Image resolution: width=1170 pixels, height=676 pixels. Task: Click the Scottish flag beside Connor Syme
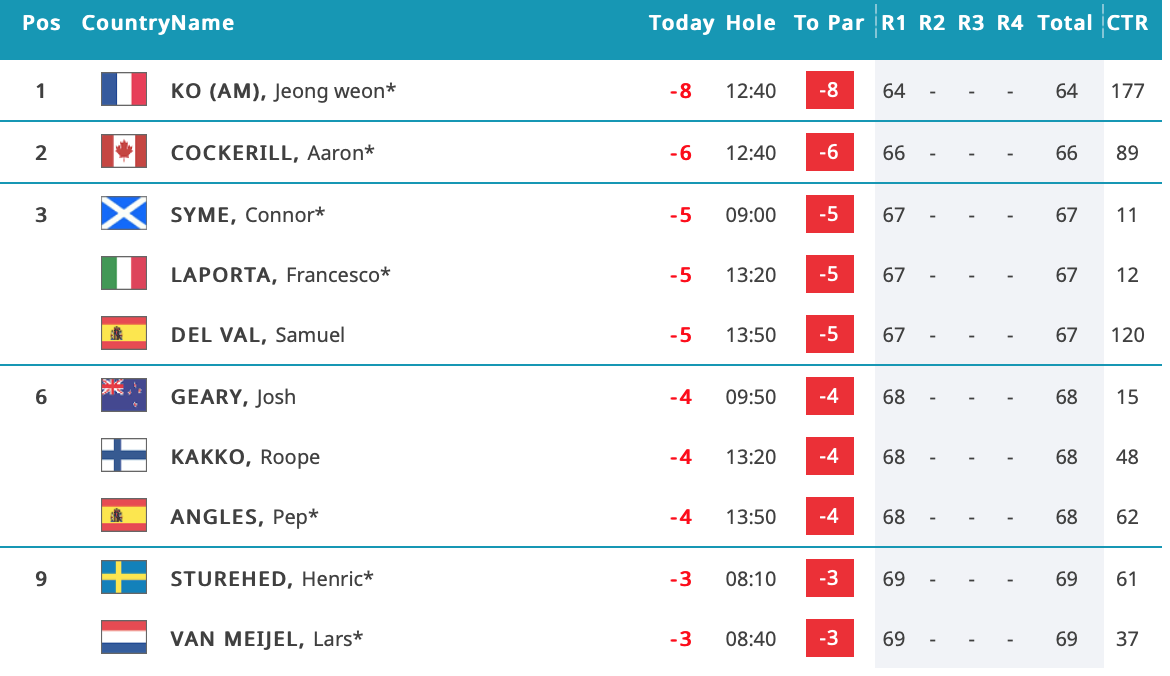pos(124,213)
